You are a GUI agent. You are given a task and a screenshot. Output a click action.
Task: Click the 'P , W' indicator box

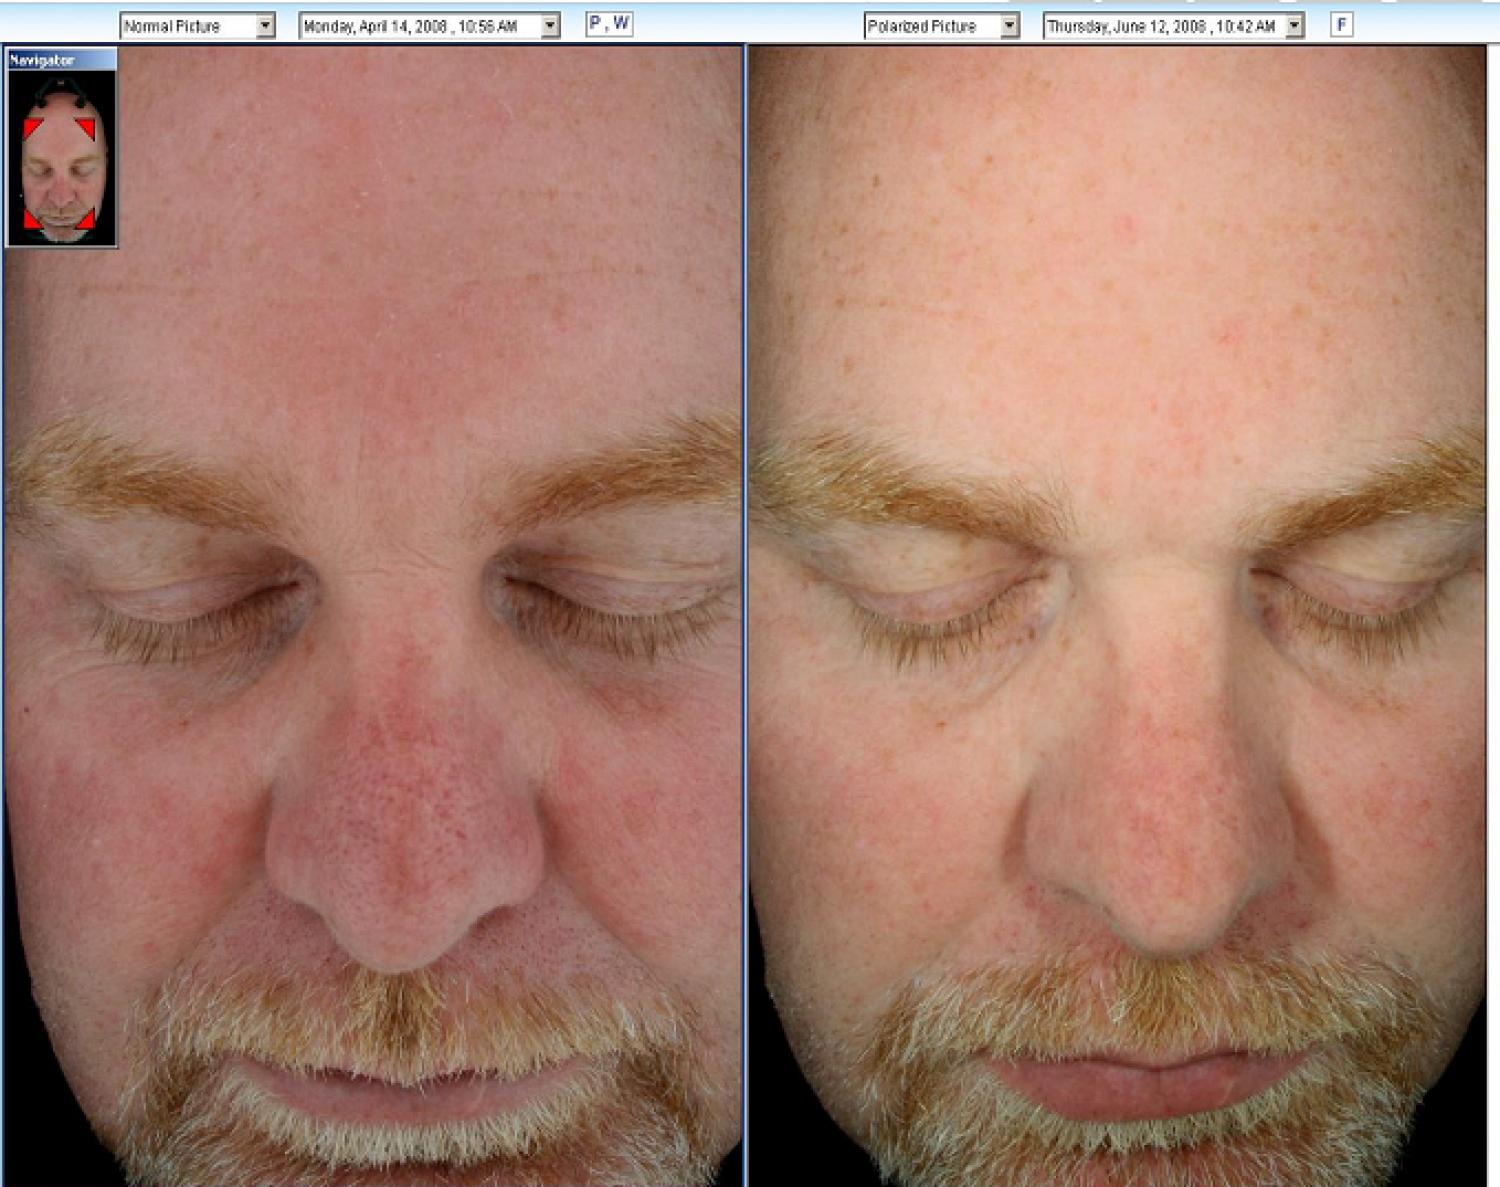point(609,24)
